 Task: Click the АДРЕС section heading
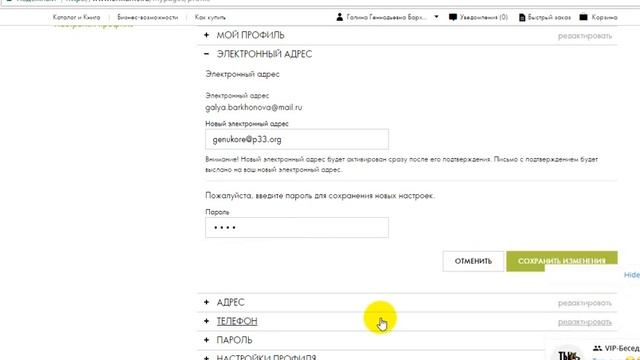click(x=231, y=302)
